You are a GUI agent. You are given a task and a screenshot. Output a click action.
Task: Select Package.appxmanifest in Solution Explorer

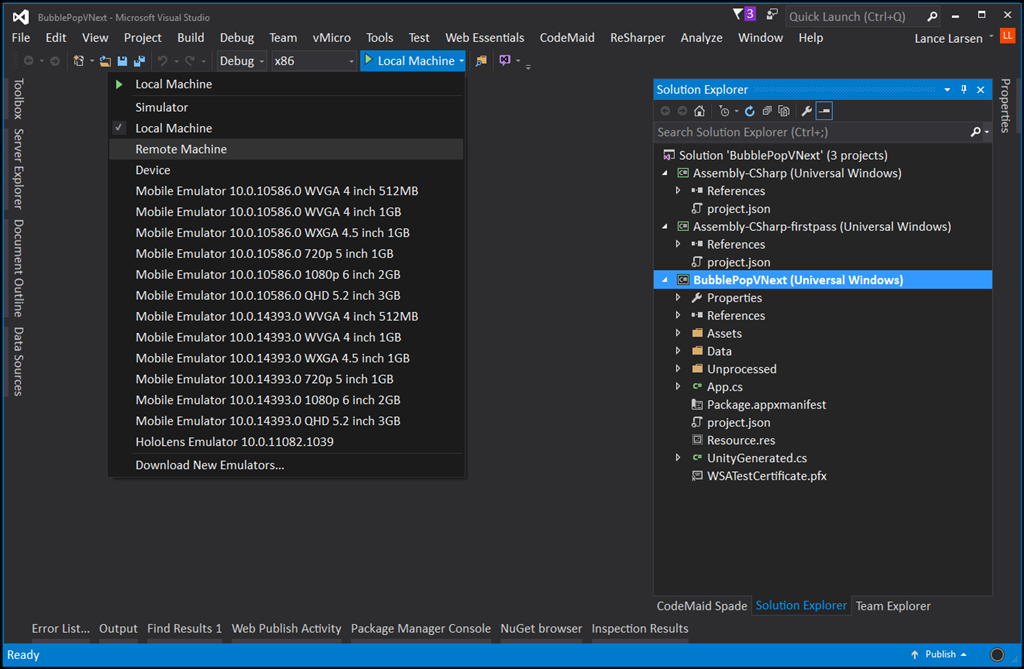(766, 404)
